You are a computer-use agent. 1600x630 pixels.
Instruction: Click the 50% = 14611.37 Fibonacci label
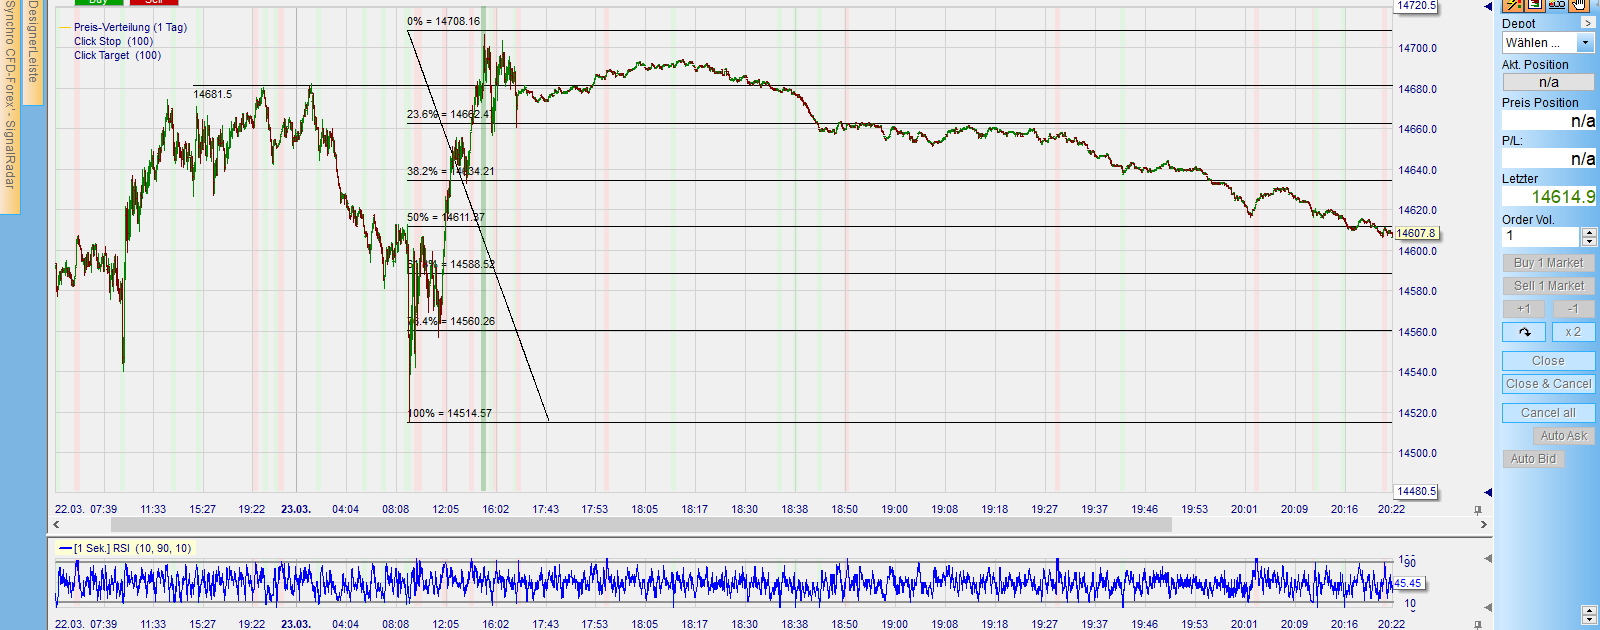pyautogui.click(x=445, y=217)
